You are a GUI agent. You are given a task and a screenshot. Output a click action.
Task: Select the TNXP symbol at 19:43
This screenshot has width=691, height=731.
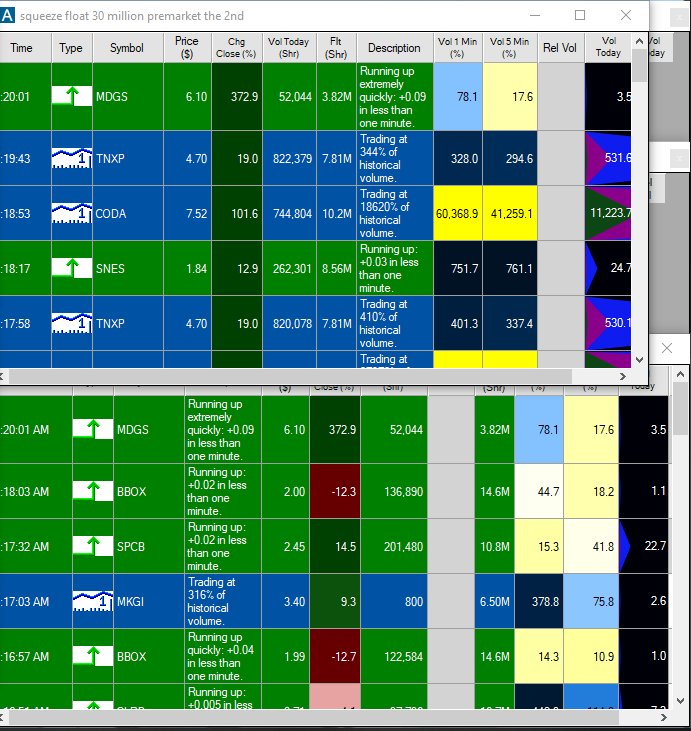(111, 159)
